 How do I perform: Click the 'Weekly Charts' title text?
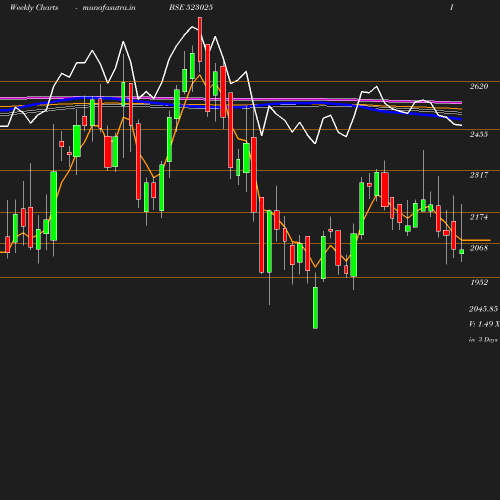pyautogui.click(x=34, y=7)
